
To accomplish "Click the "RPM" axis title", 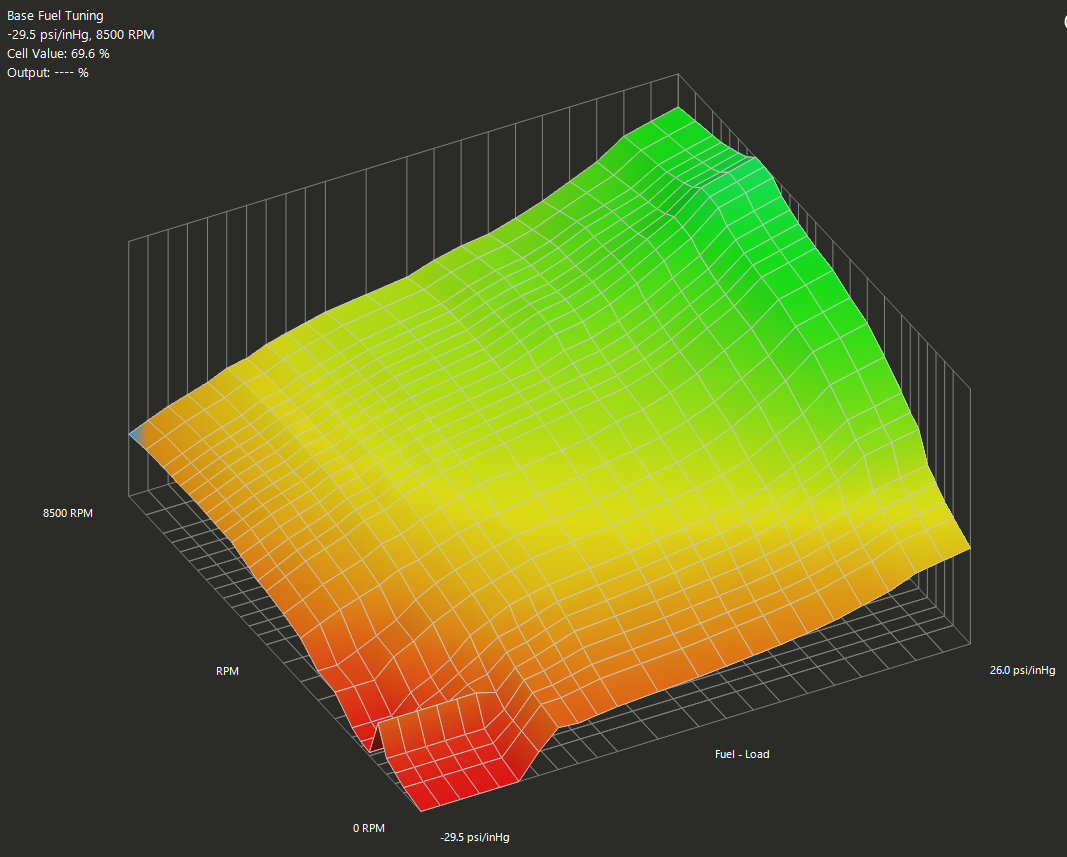I will (x=227, y=671).
